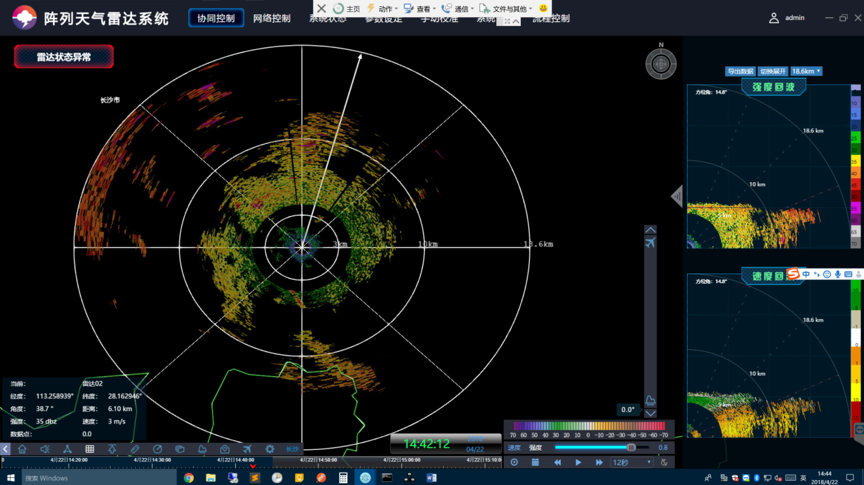Click the 导出数据 button
This screenshot has height=485, width=864.
[740, 71]
